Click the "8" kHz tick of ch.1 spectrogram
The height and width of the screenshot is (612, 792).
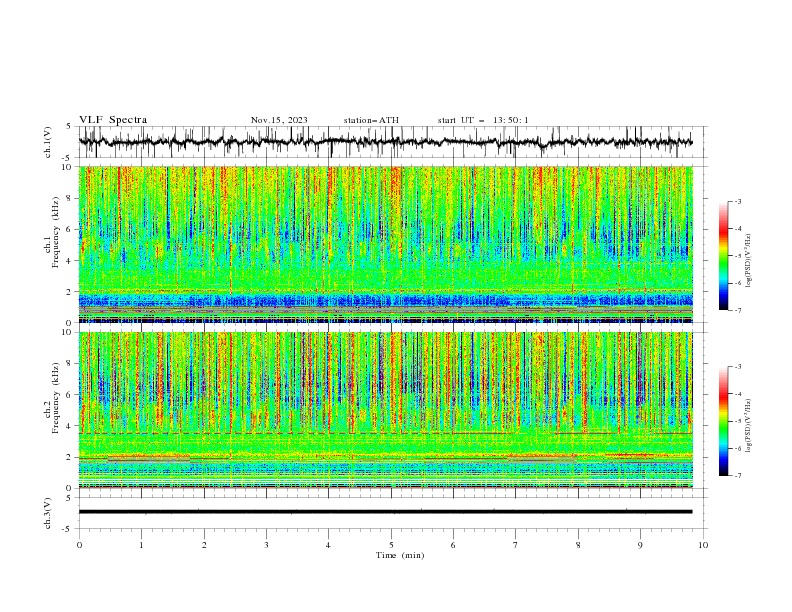pos(71,198)
